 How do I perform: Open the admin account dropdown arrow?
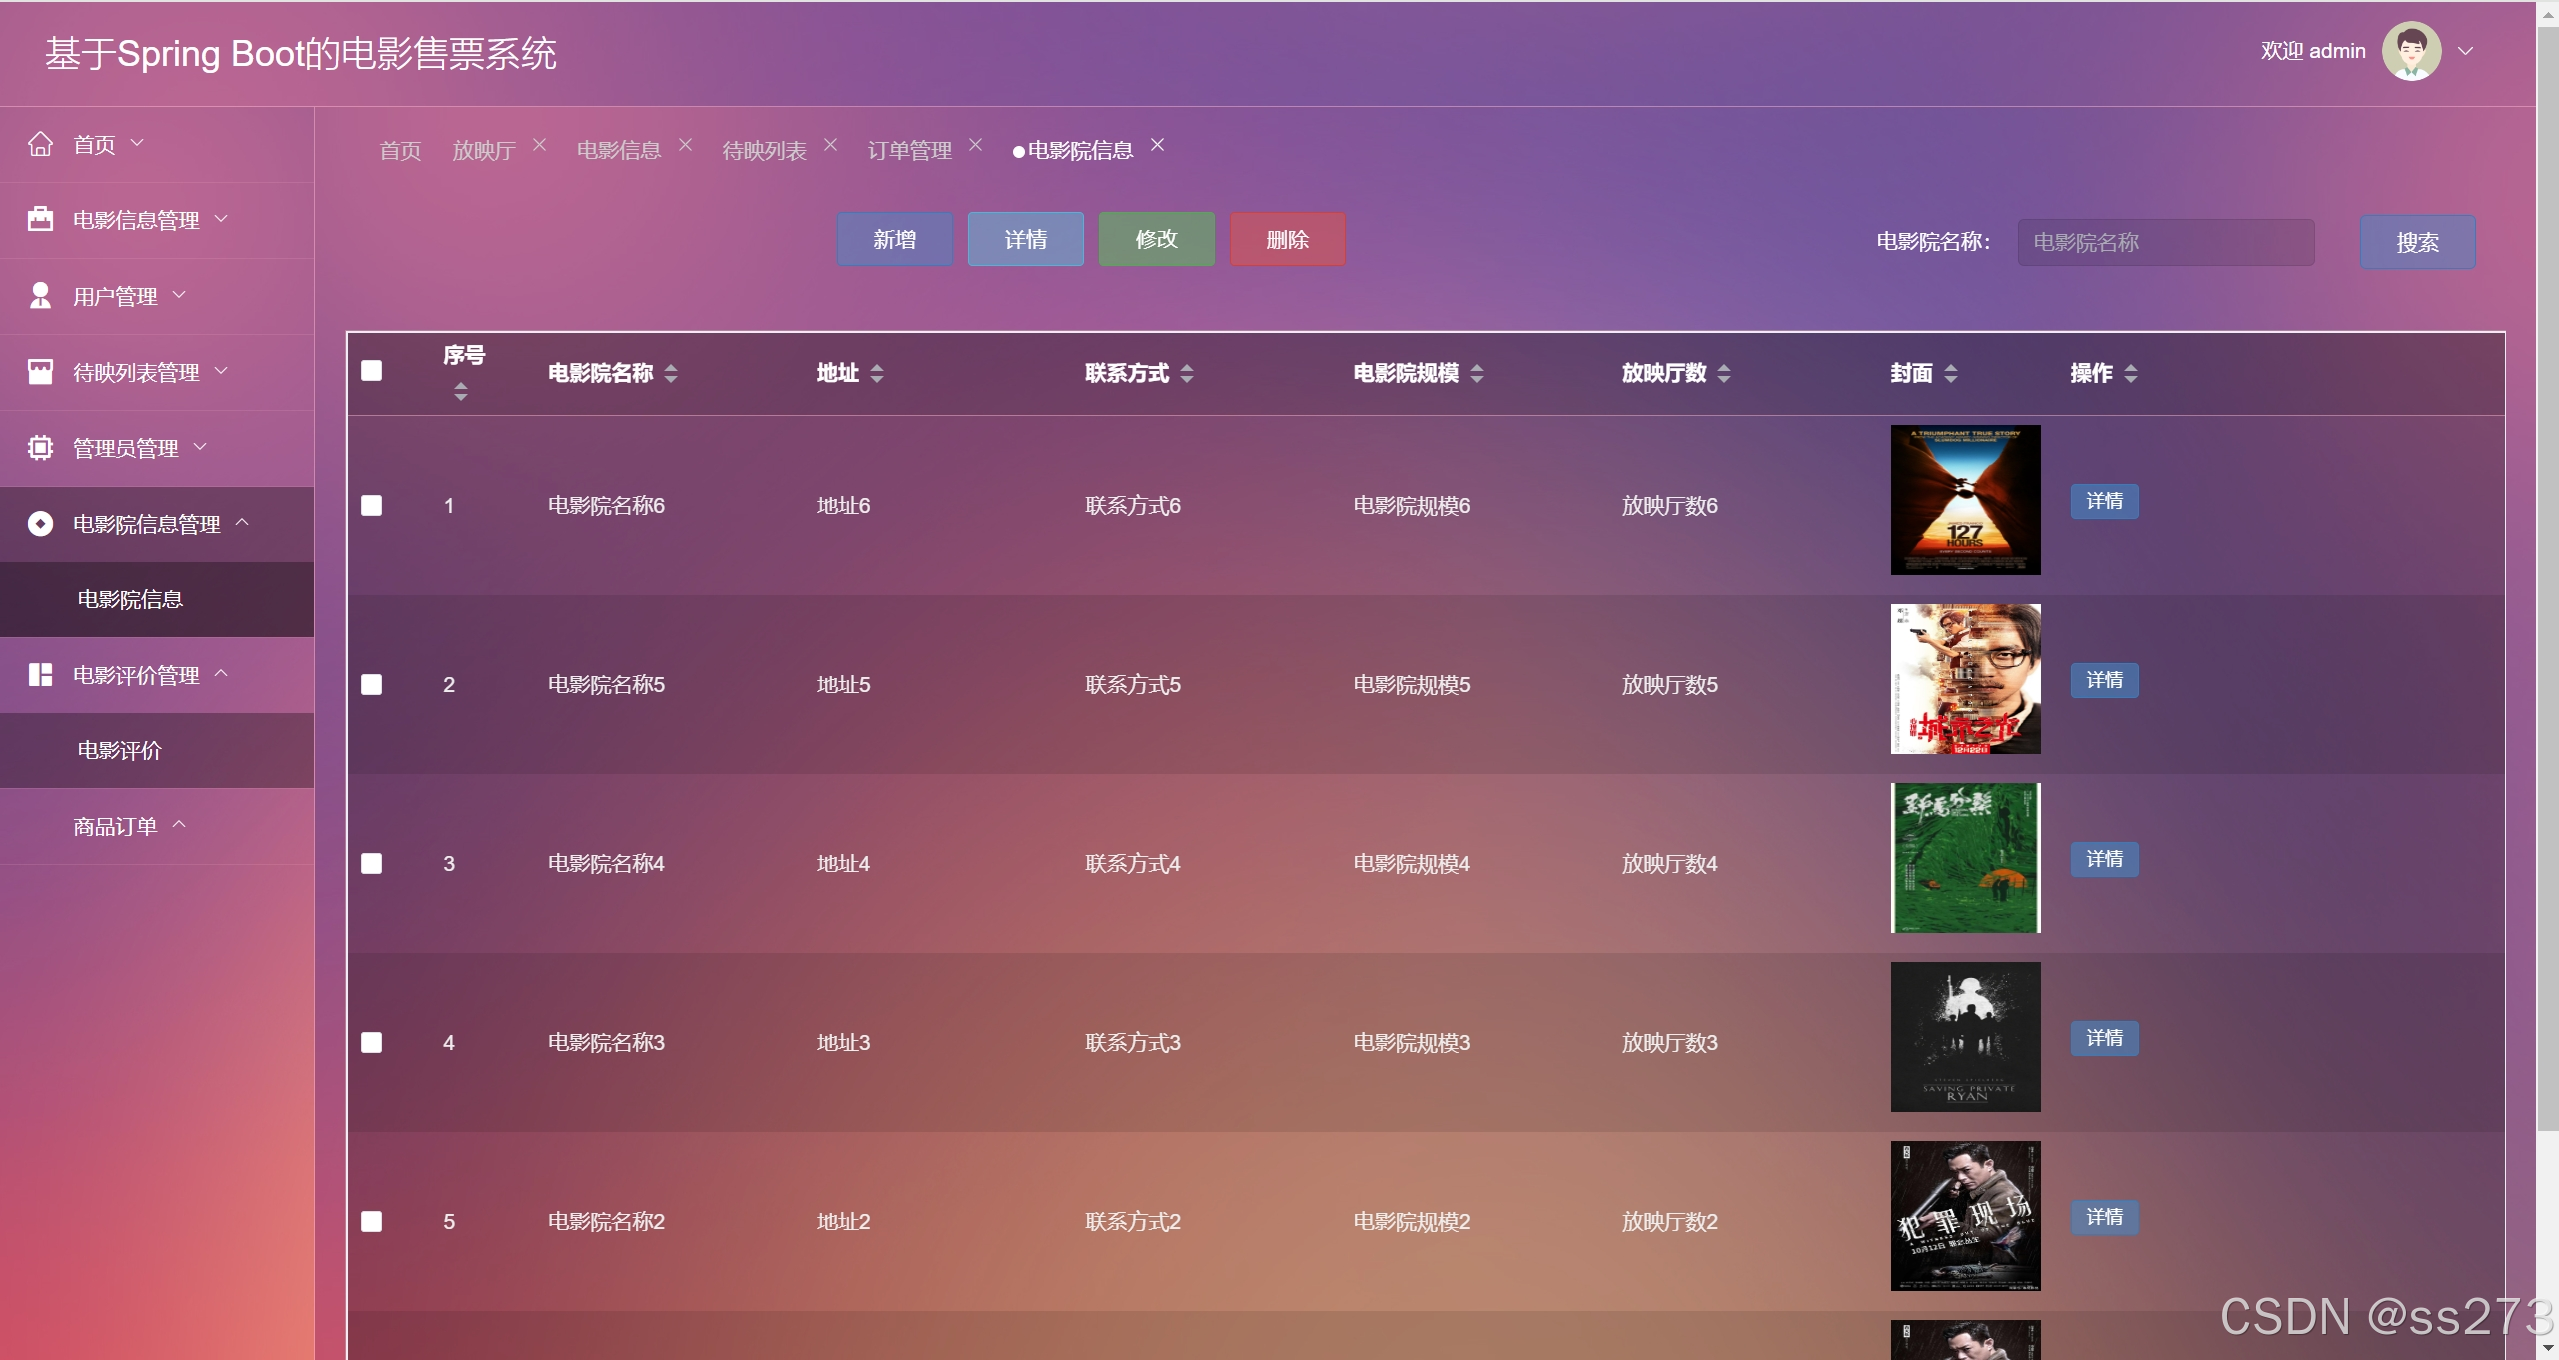coord(2466,51)
